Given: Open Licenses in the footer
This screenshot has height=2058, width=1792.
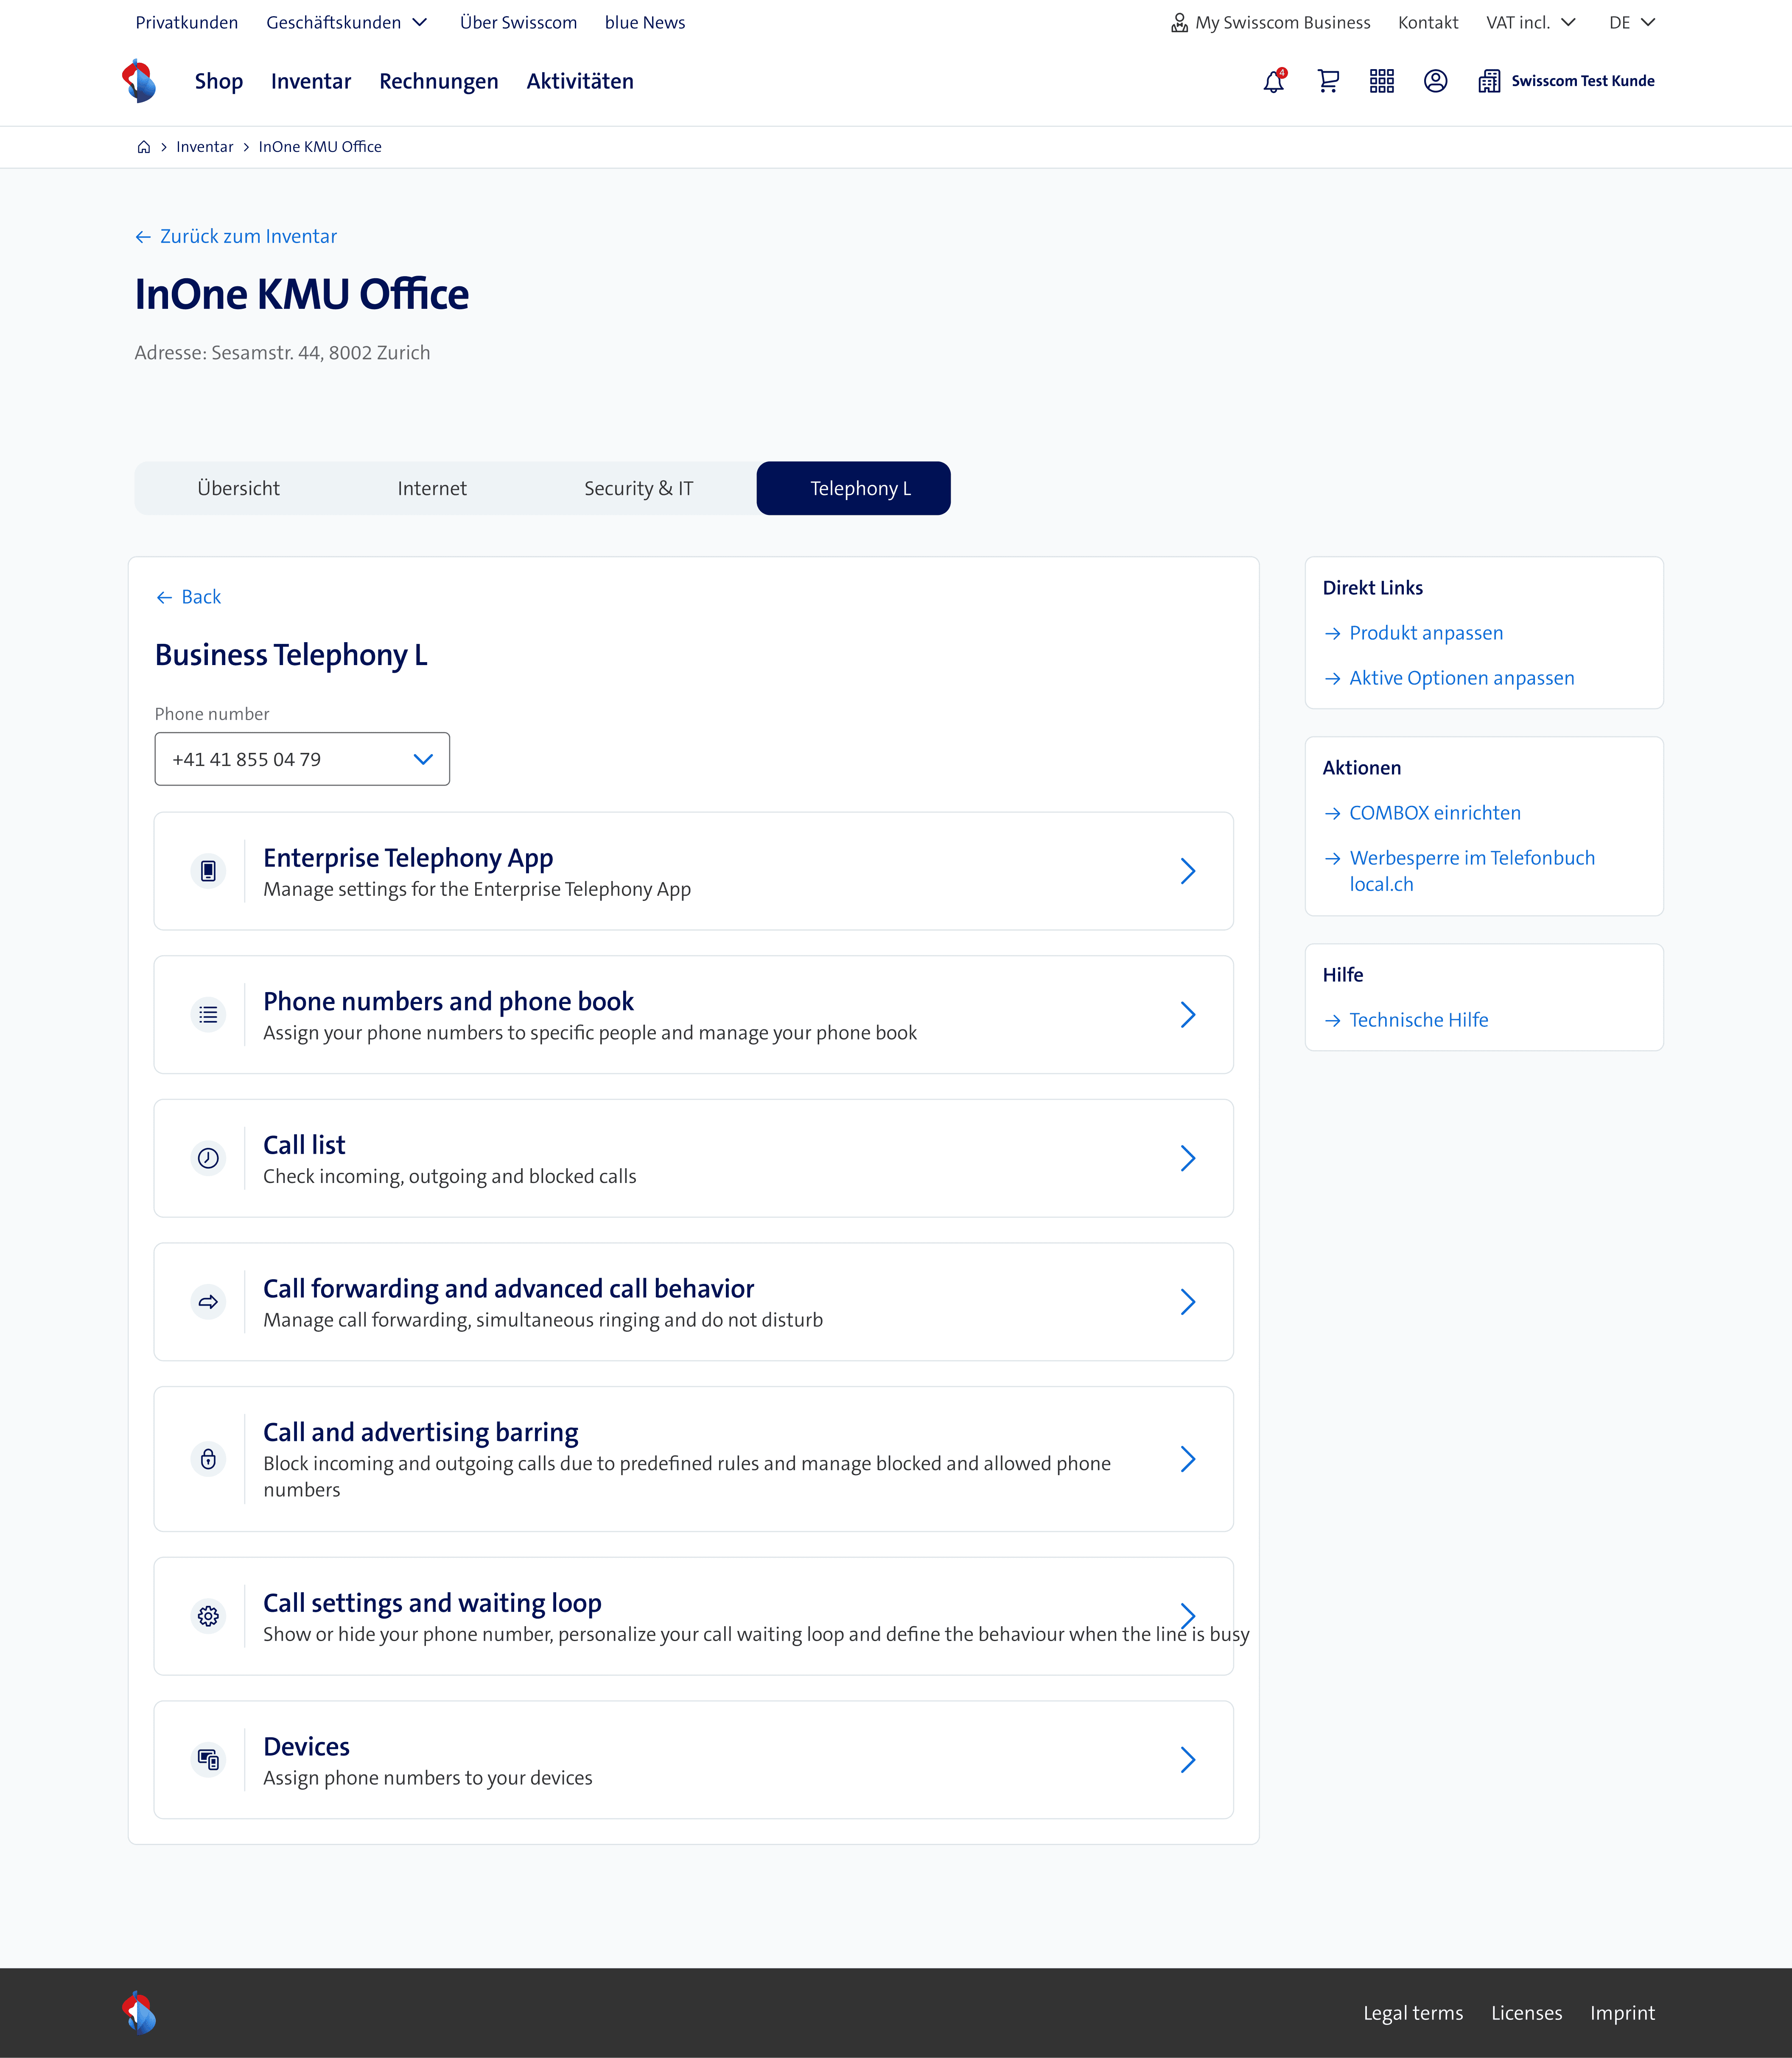Looking at the screenshot, I should pos(1526,2013).
